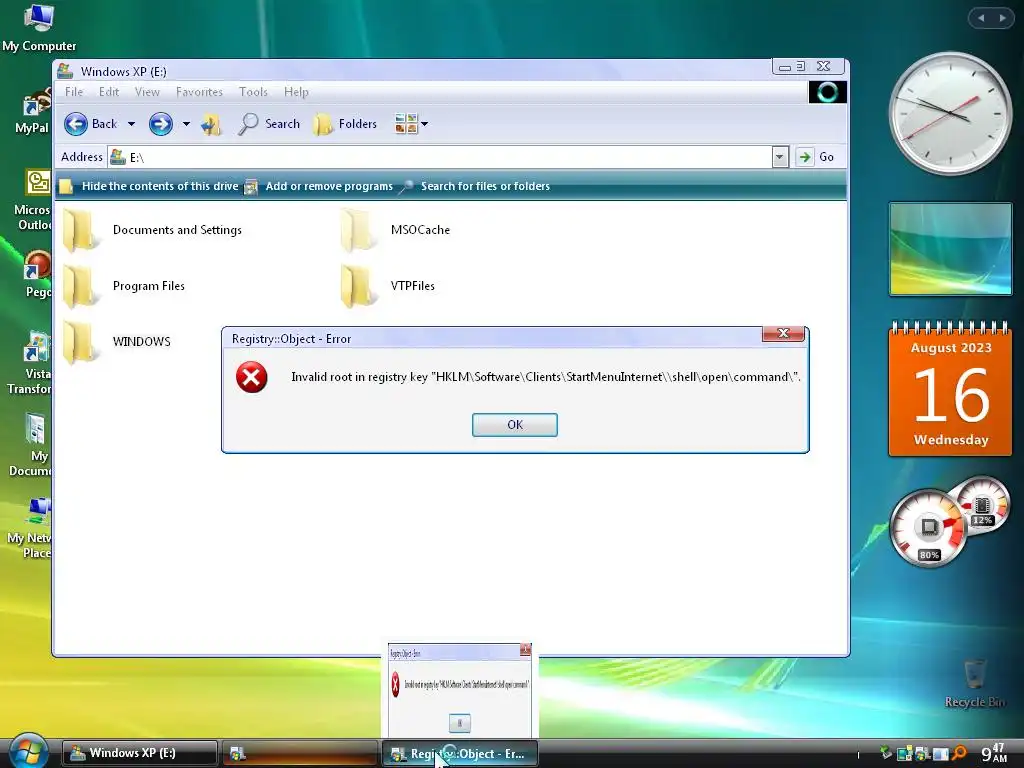This screenshot has width=1024, height=768.
Task: Toggle the Folders pane button
Action: coord(345,123)
